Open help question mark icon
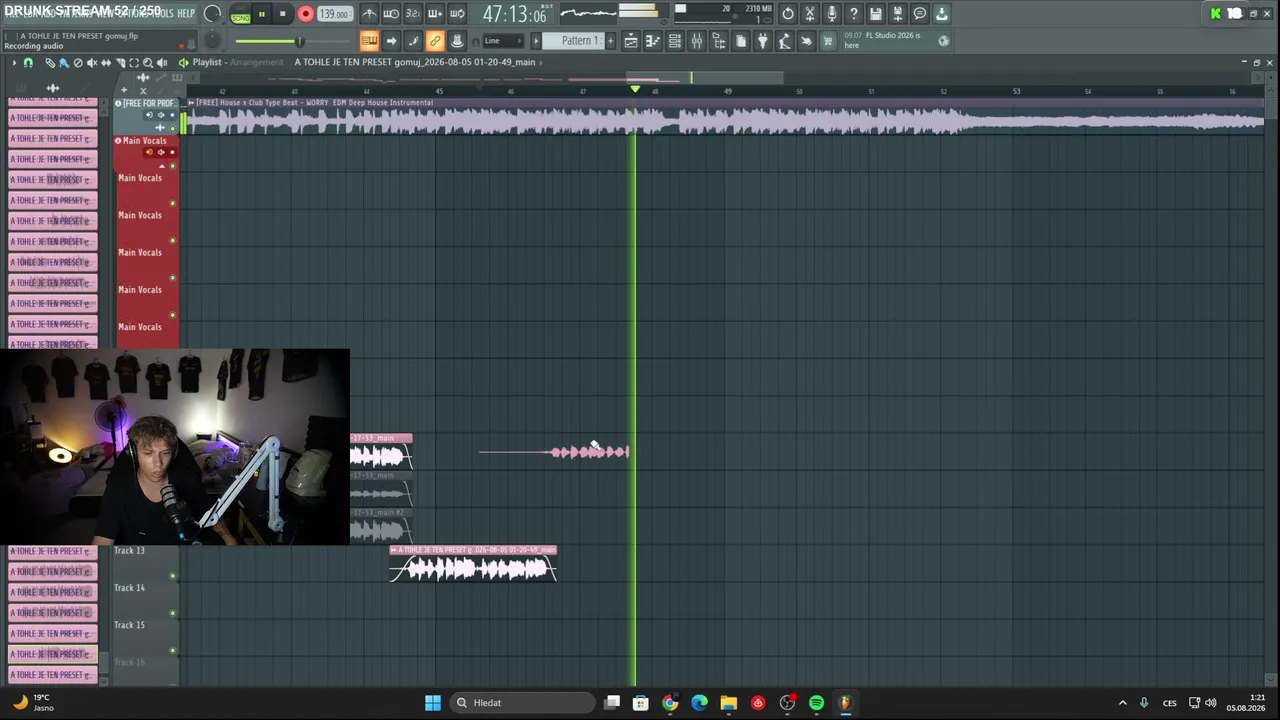Screen dimensions: 1280x720 (x=854, y=14)
